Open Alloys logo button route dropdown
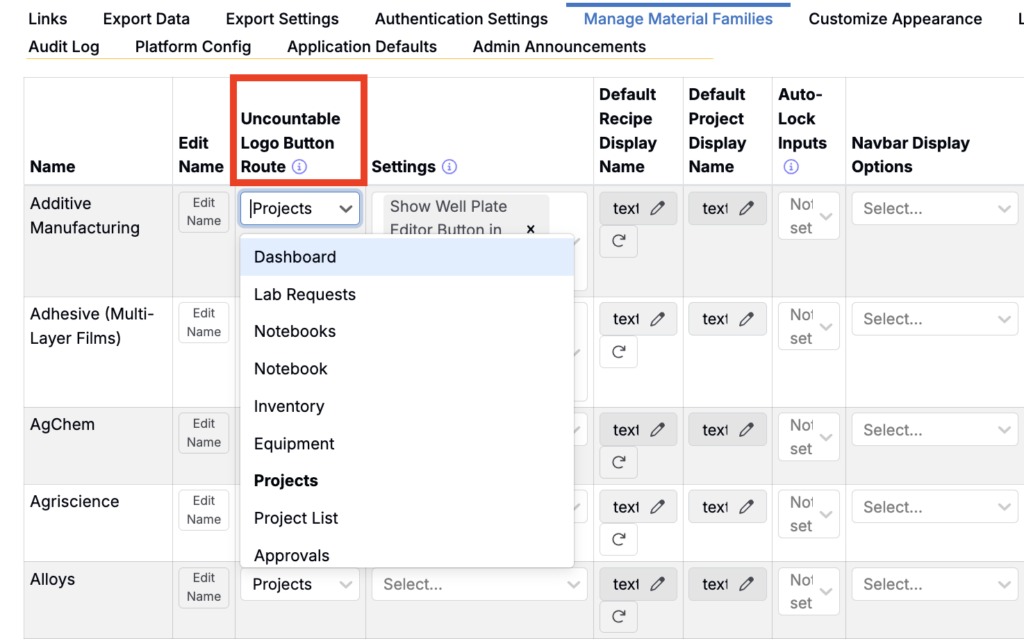Viewport: 1024px width, 639px height. (x=299, y=584)
